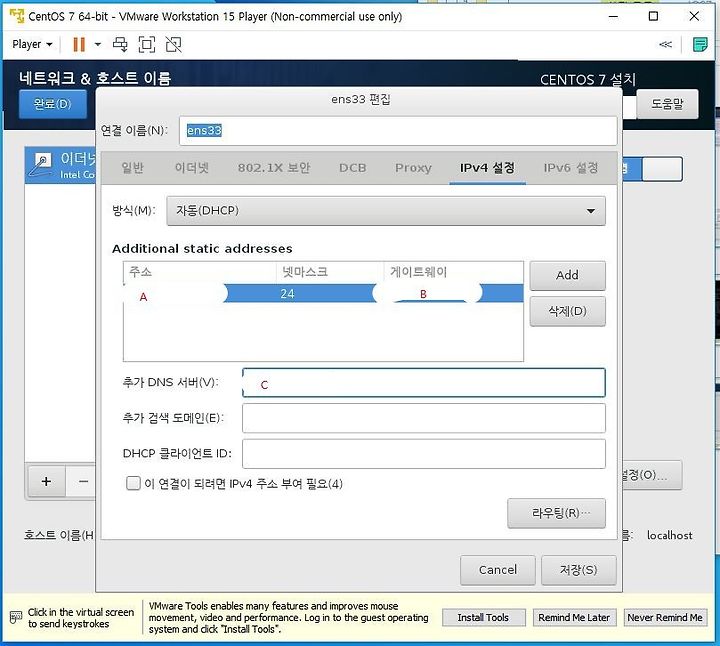Open the Proxy tab
The width and height of the screenshot is (720, 646).
coord(413,168)
